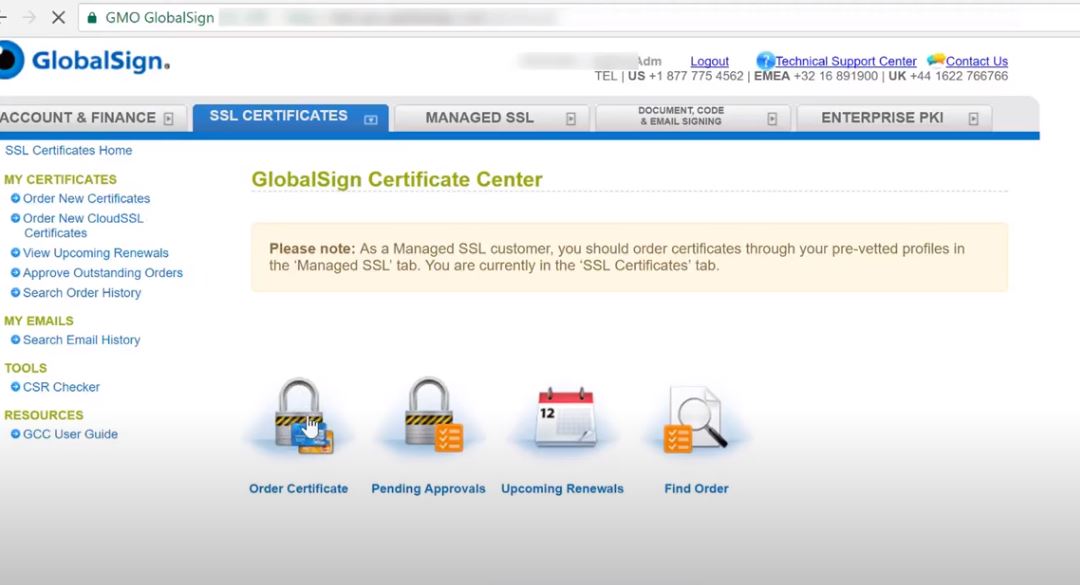Expand the Enterprise PKI tab arrow
Screen dimensions: 1080x585
tap(973, 119)
